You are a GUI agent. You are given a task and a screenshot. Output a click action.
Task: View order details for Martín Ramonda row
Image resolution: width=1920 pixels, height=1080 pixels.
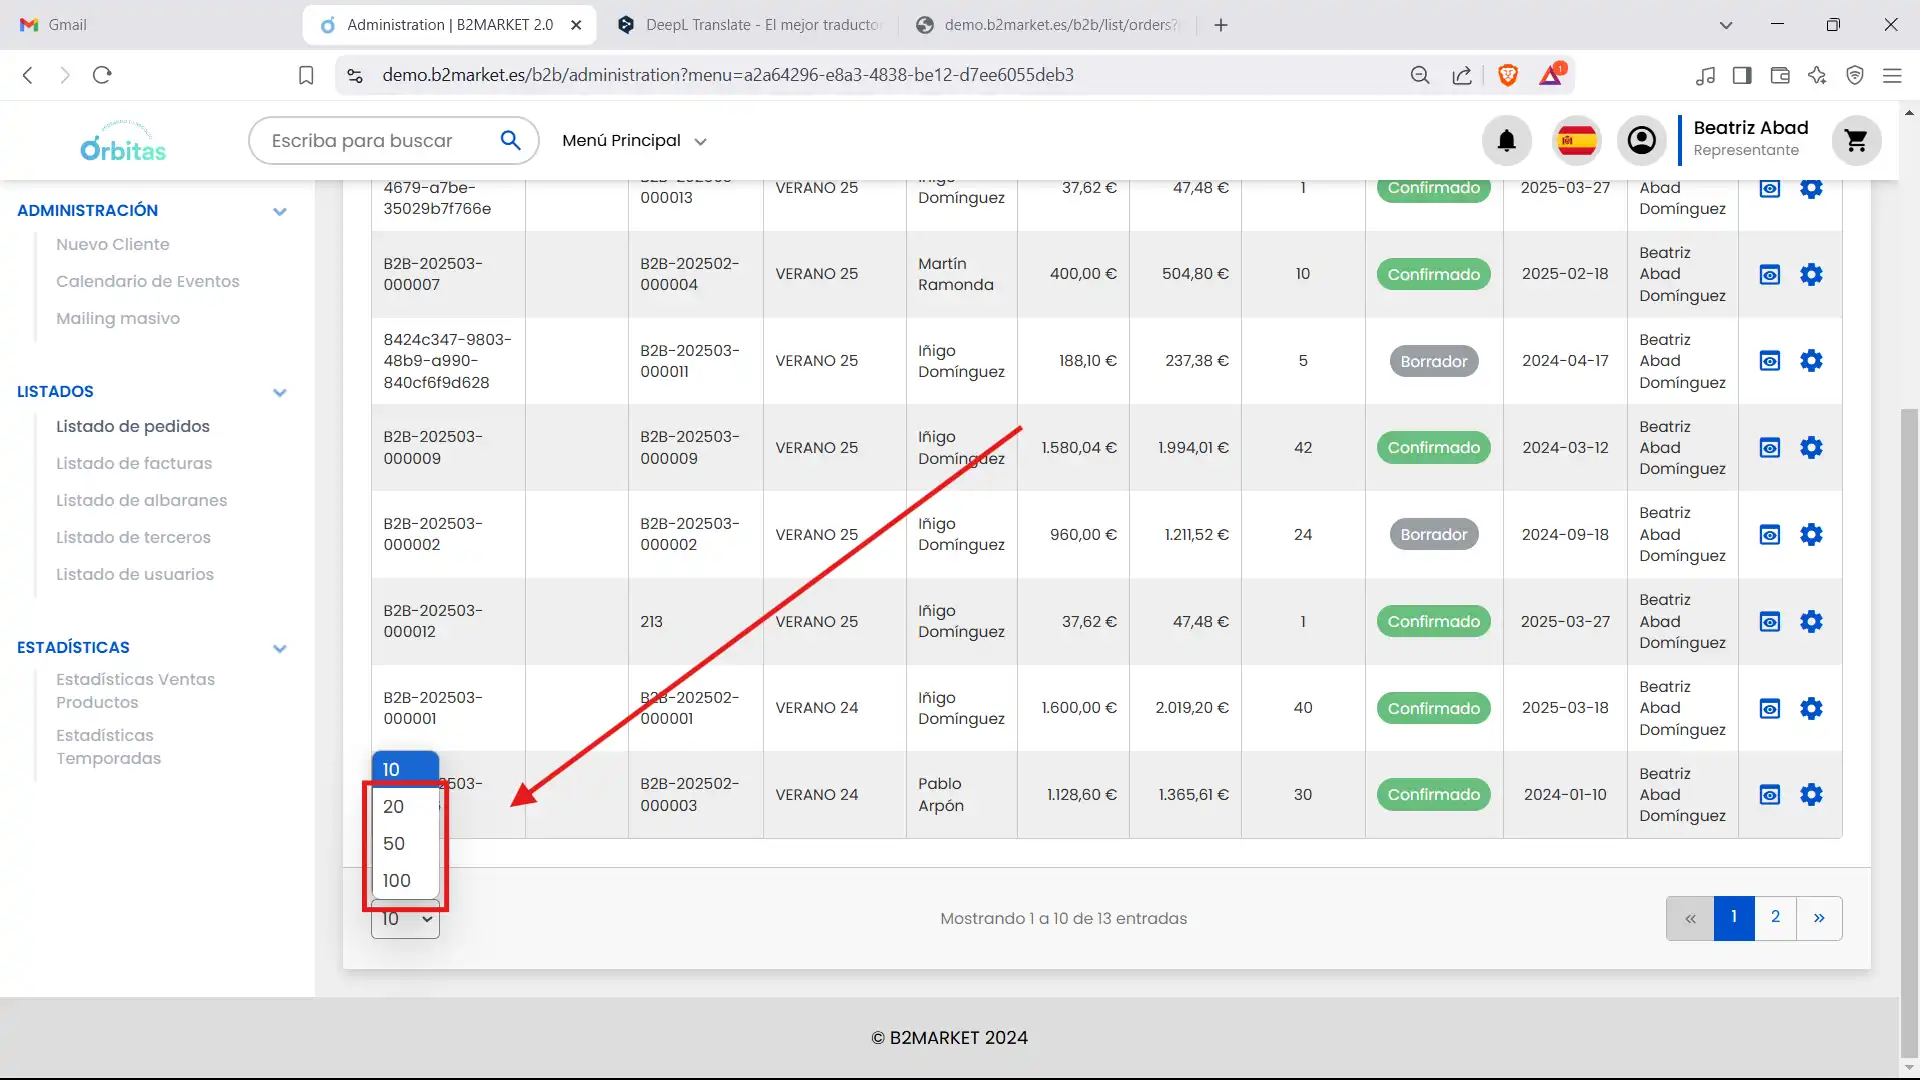[x=1770, y=274]
